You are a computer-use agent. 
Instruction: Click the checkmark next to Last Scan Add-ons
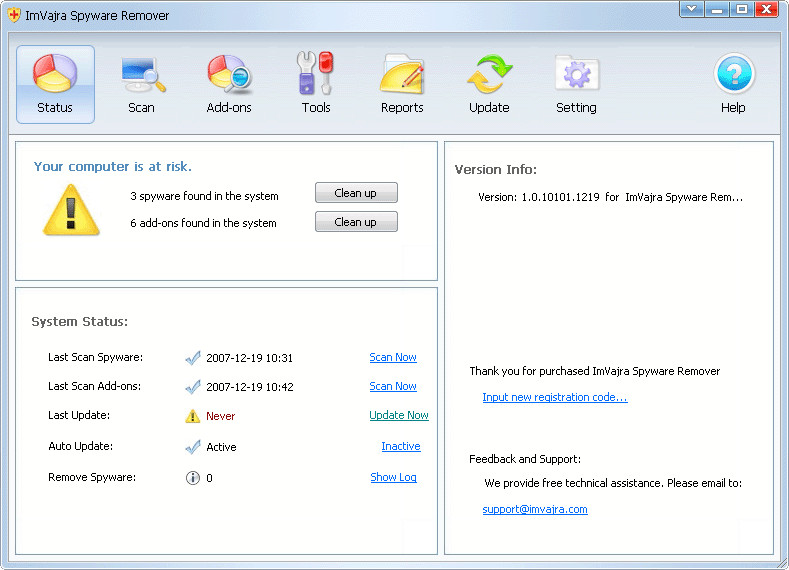[193, 387]
